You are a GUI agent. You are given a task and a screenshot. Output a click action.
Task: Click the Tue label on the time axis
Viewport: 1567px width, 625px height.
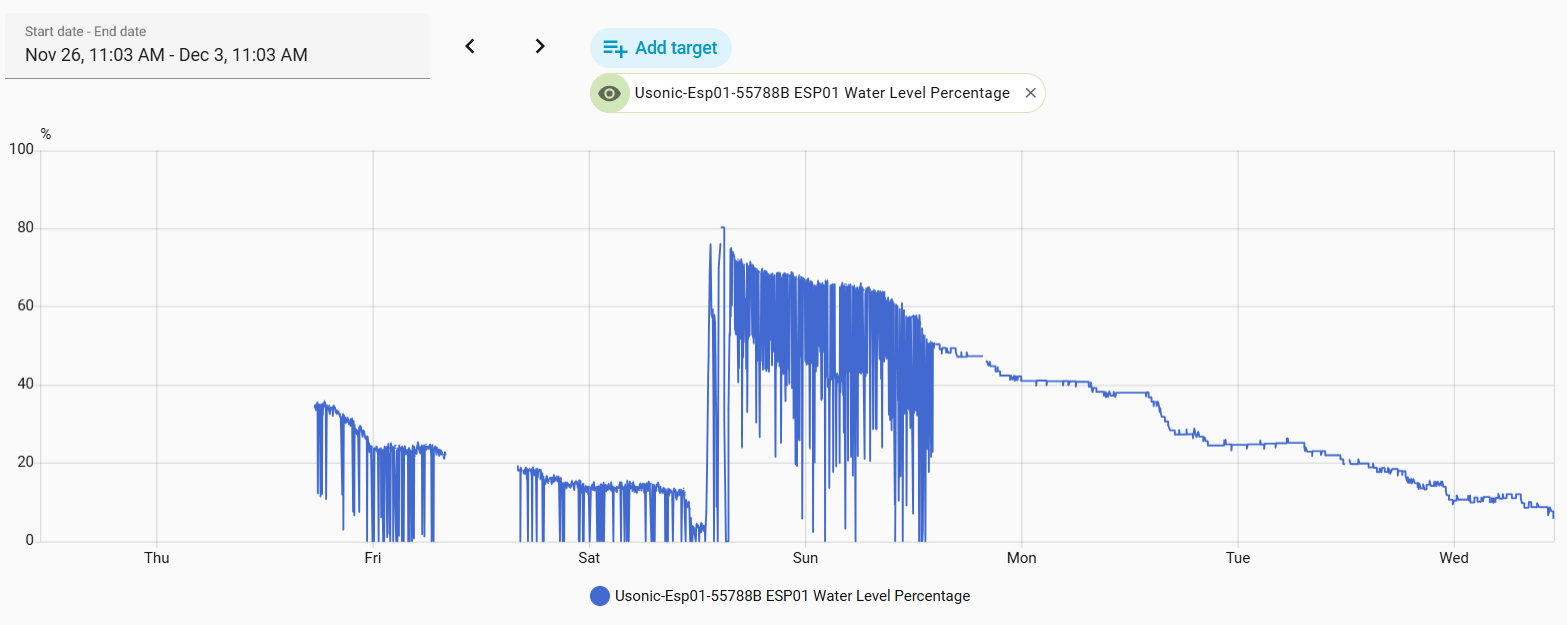[x=1238, y=558]
